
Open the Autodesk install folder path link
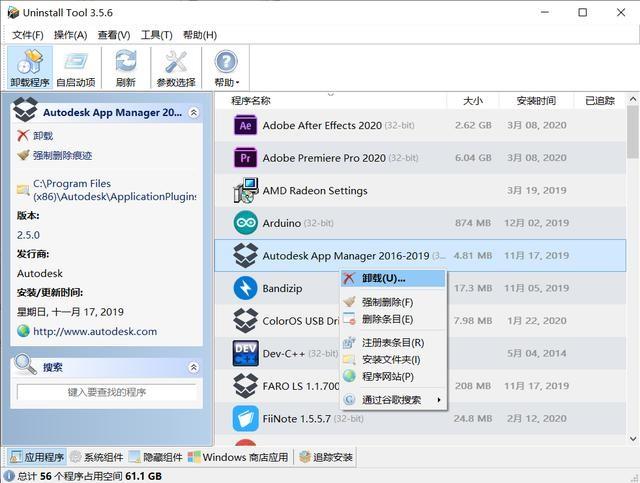pyautogui.click(x=114, y=190)
